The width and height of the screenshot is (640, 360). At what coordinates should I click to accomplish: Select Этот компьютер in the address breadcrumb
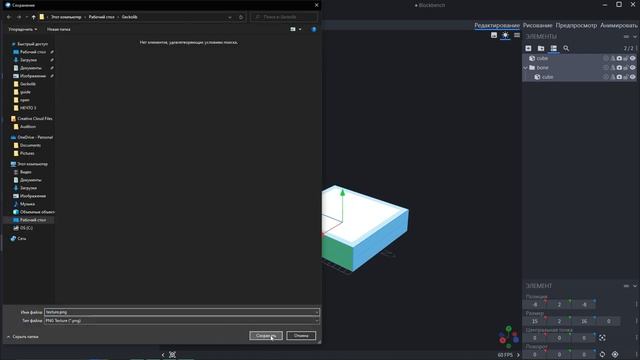(x=66, y=17)
